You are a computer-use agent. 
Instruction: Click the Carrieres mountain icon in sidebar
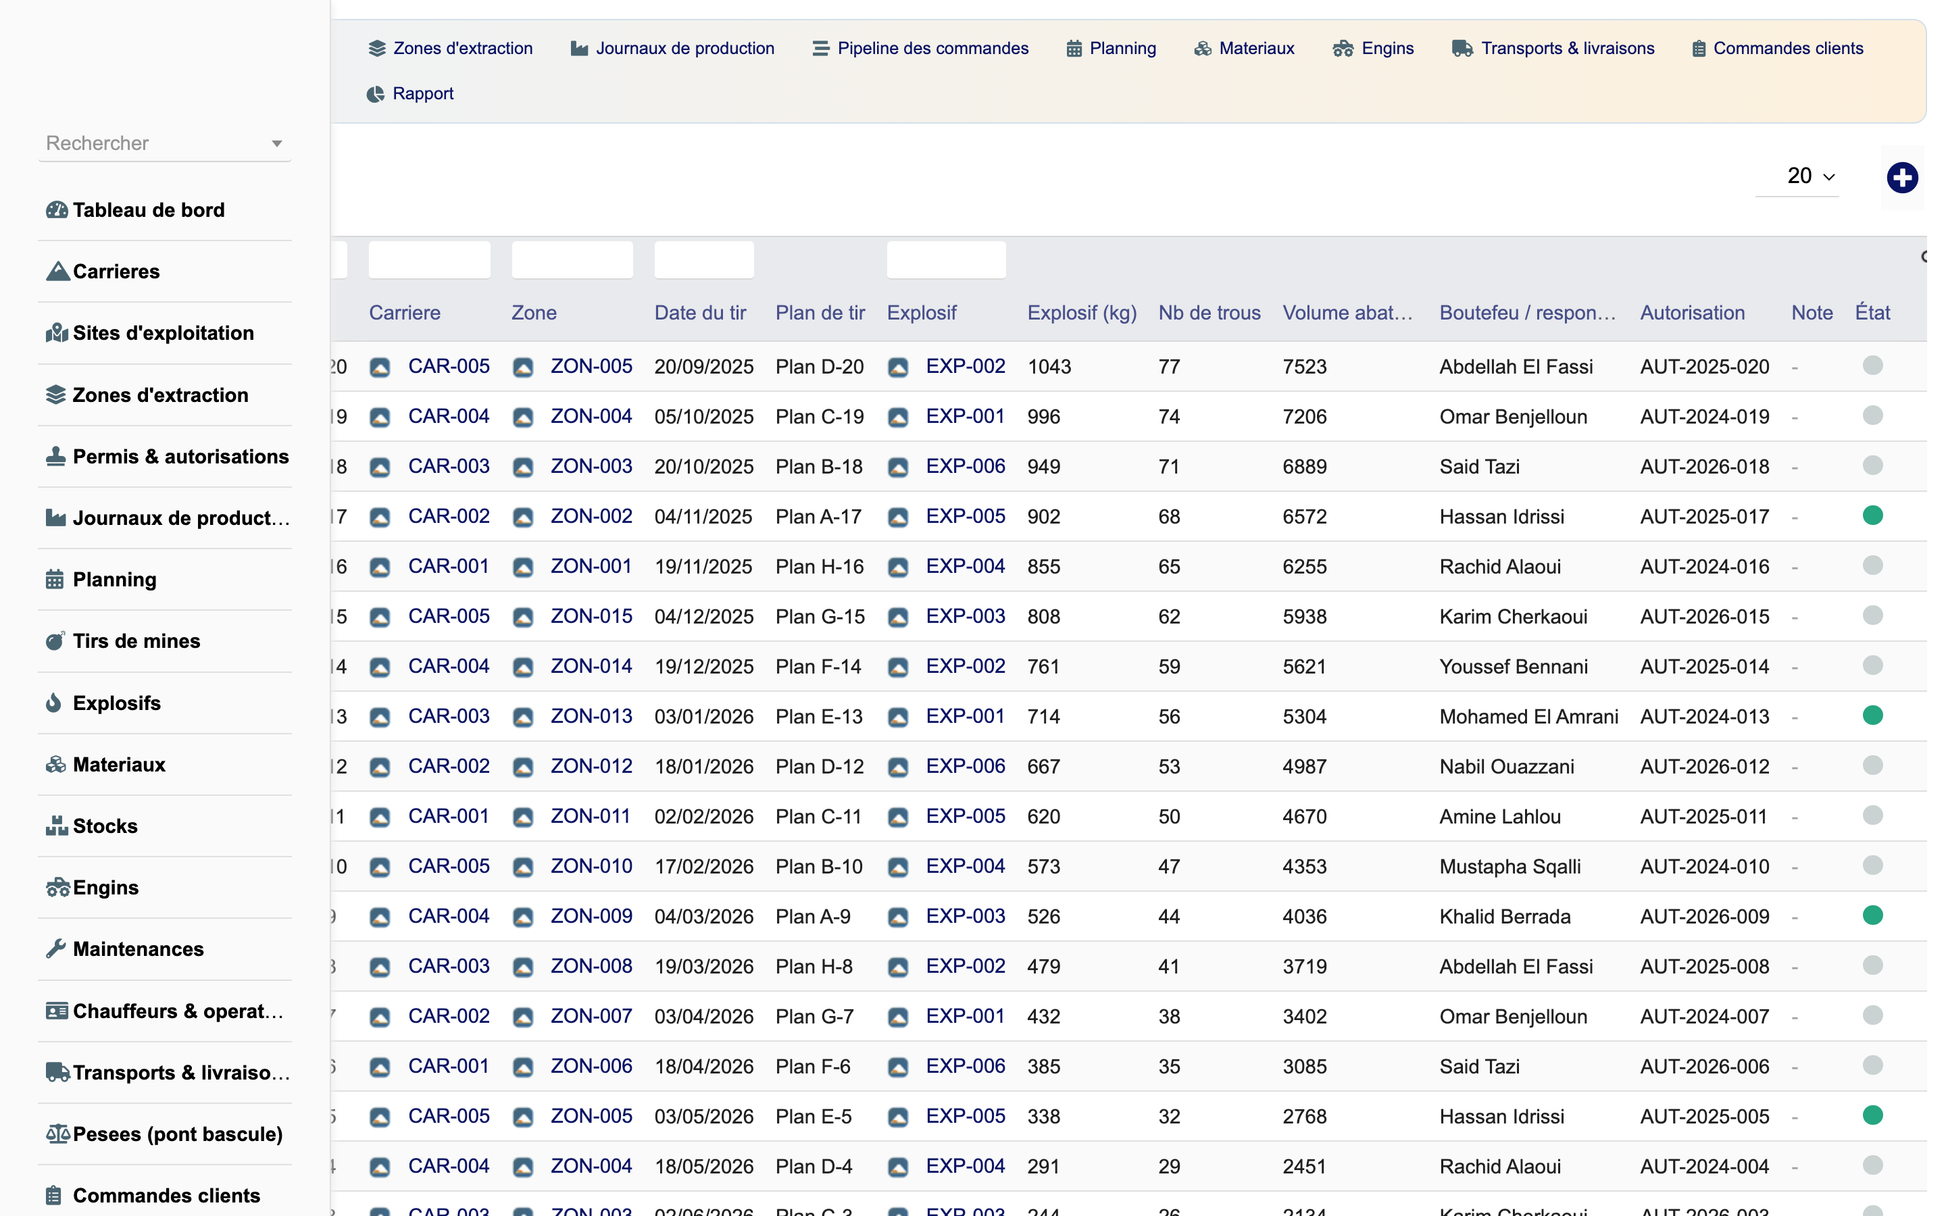57,271
